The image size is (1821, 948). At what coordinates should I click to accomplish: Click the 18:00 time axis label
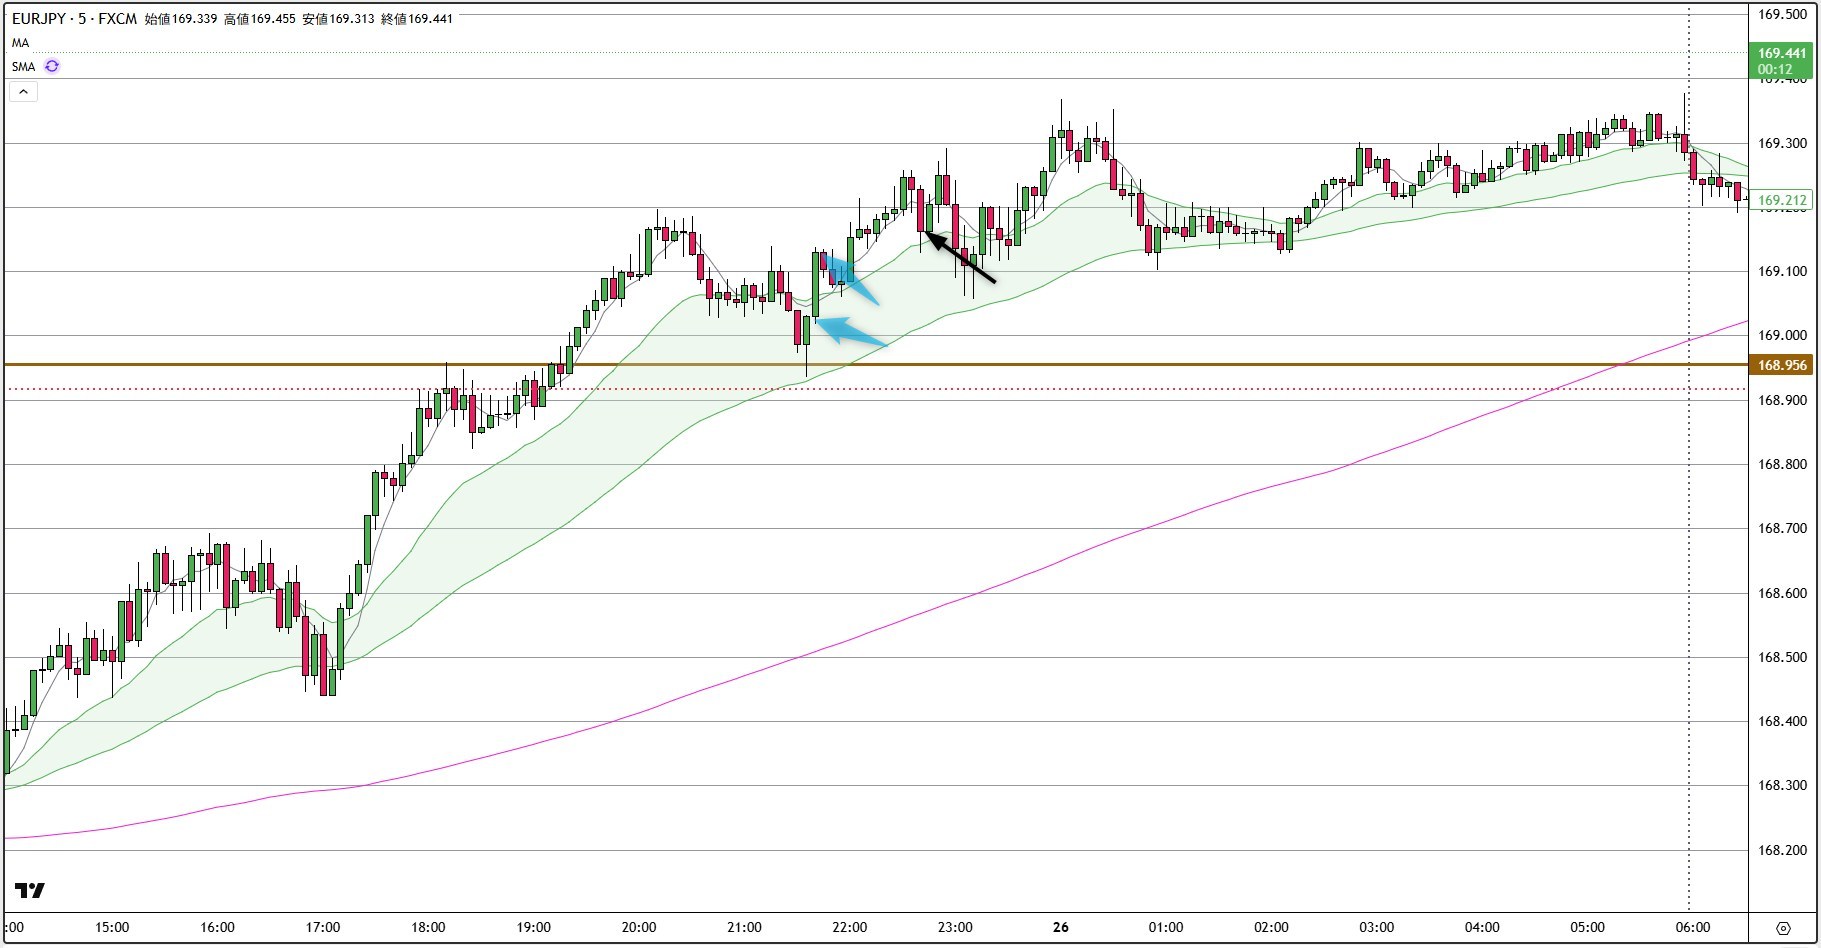(x=428, y=927)
